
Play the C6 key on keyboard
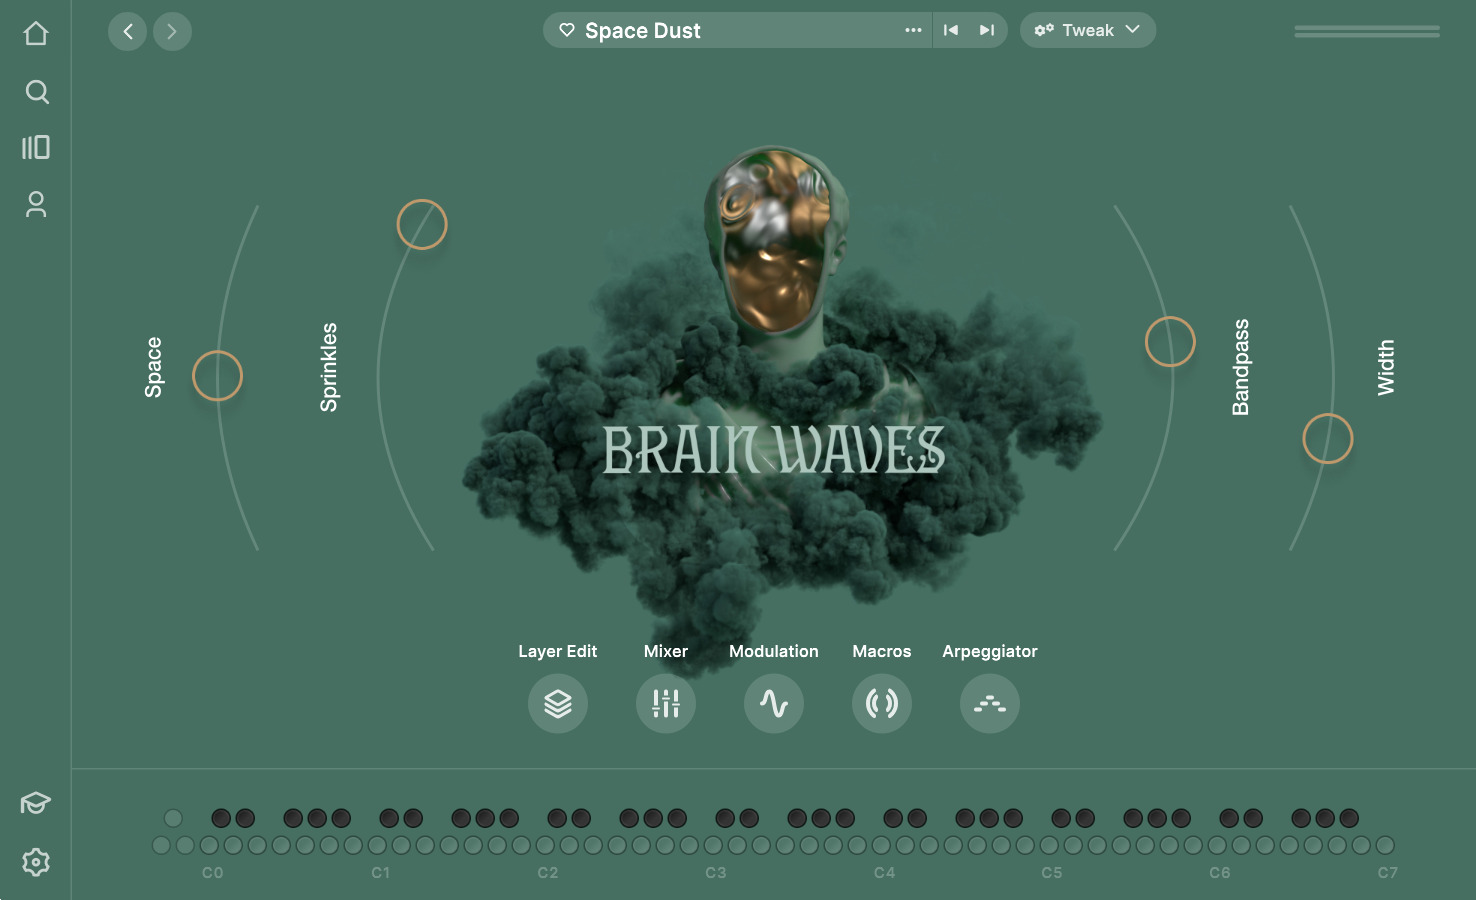pyautogui.click(x=1217, y=846)
